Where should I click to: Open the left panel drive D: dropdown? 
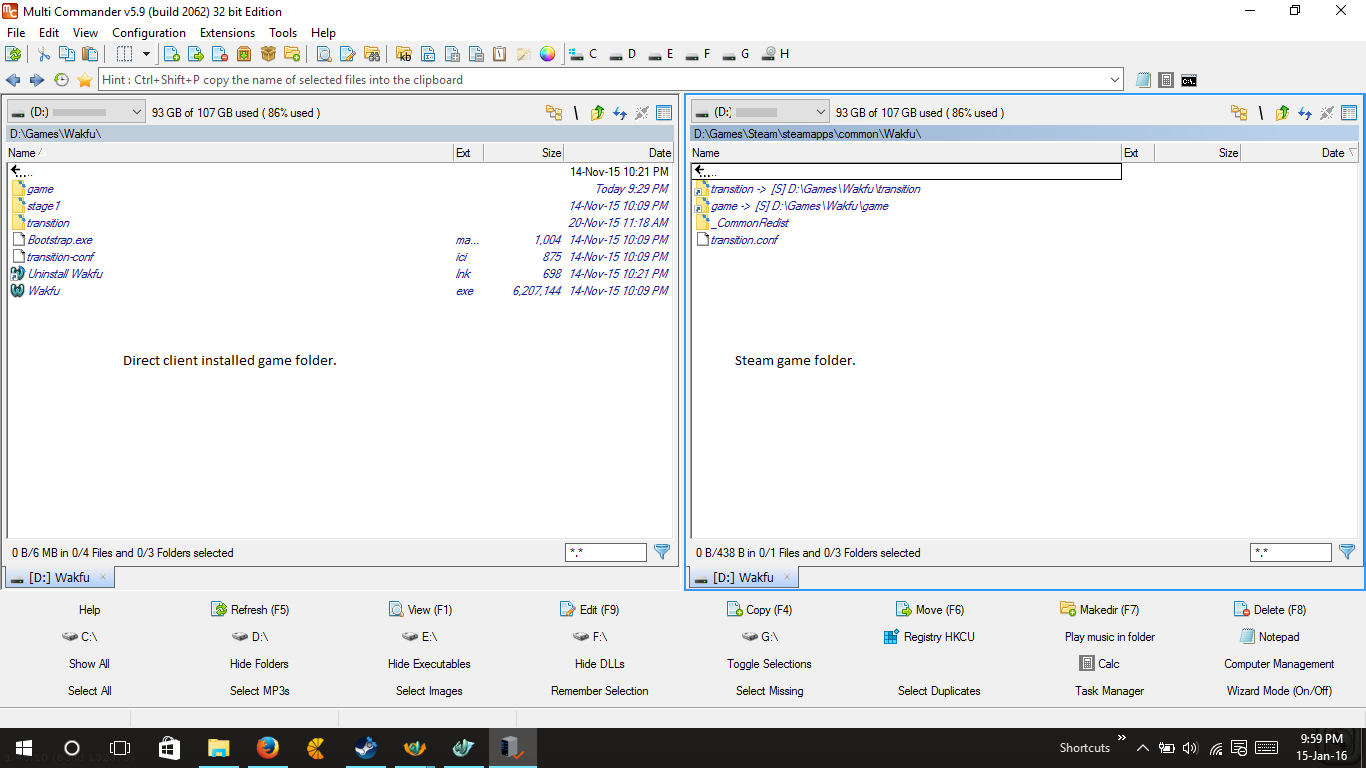137,113
